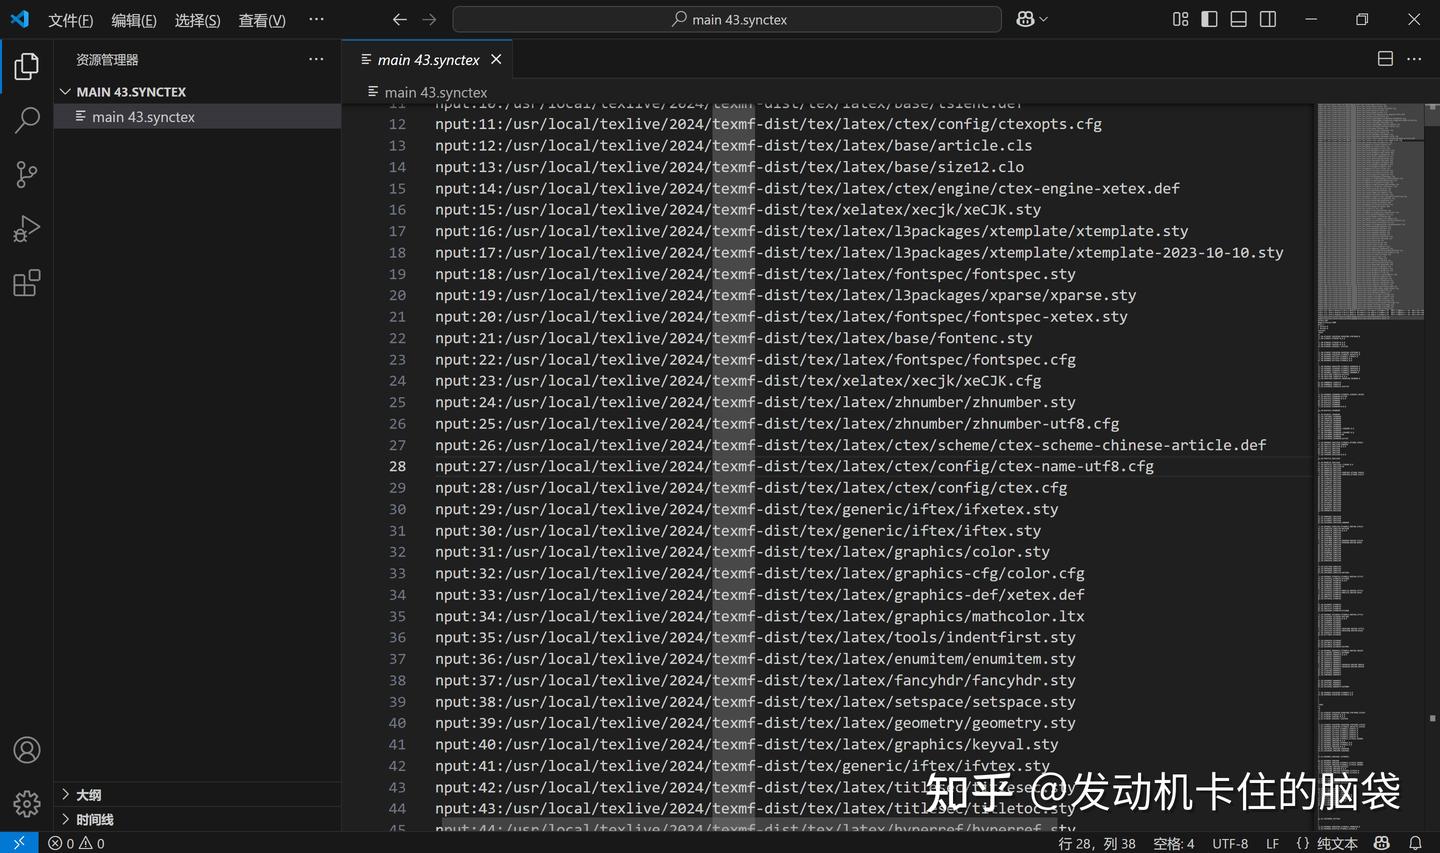Open the notifications bell in status bar
The width and height of the screenshot is (1440, 853).
(1416, 843)
